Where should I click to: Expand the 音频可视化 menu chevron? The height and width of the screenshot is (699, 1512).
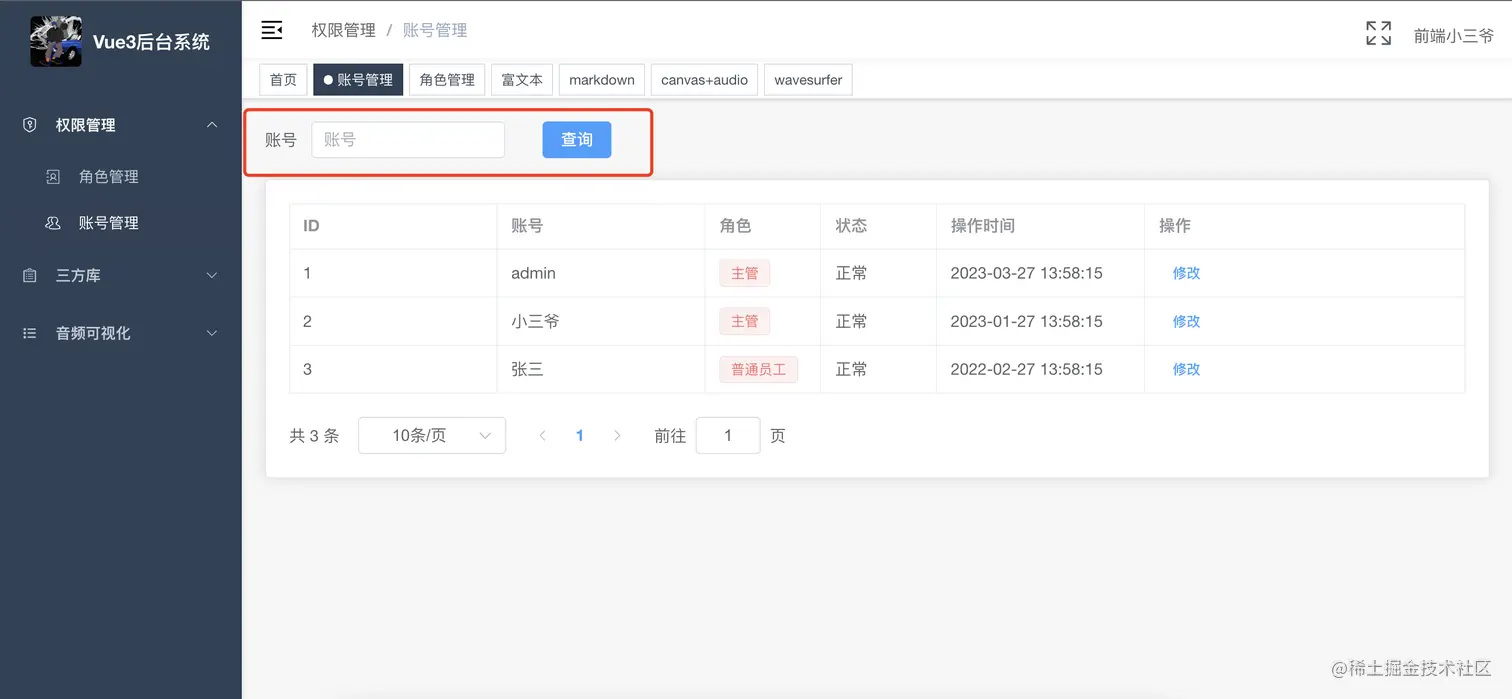212,333
